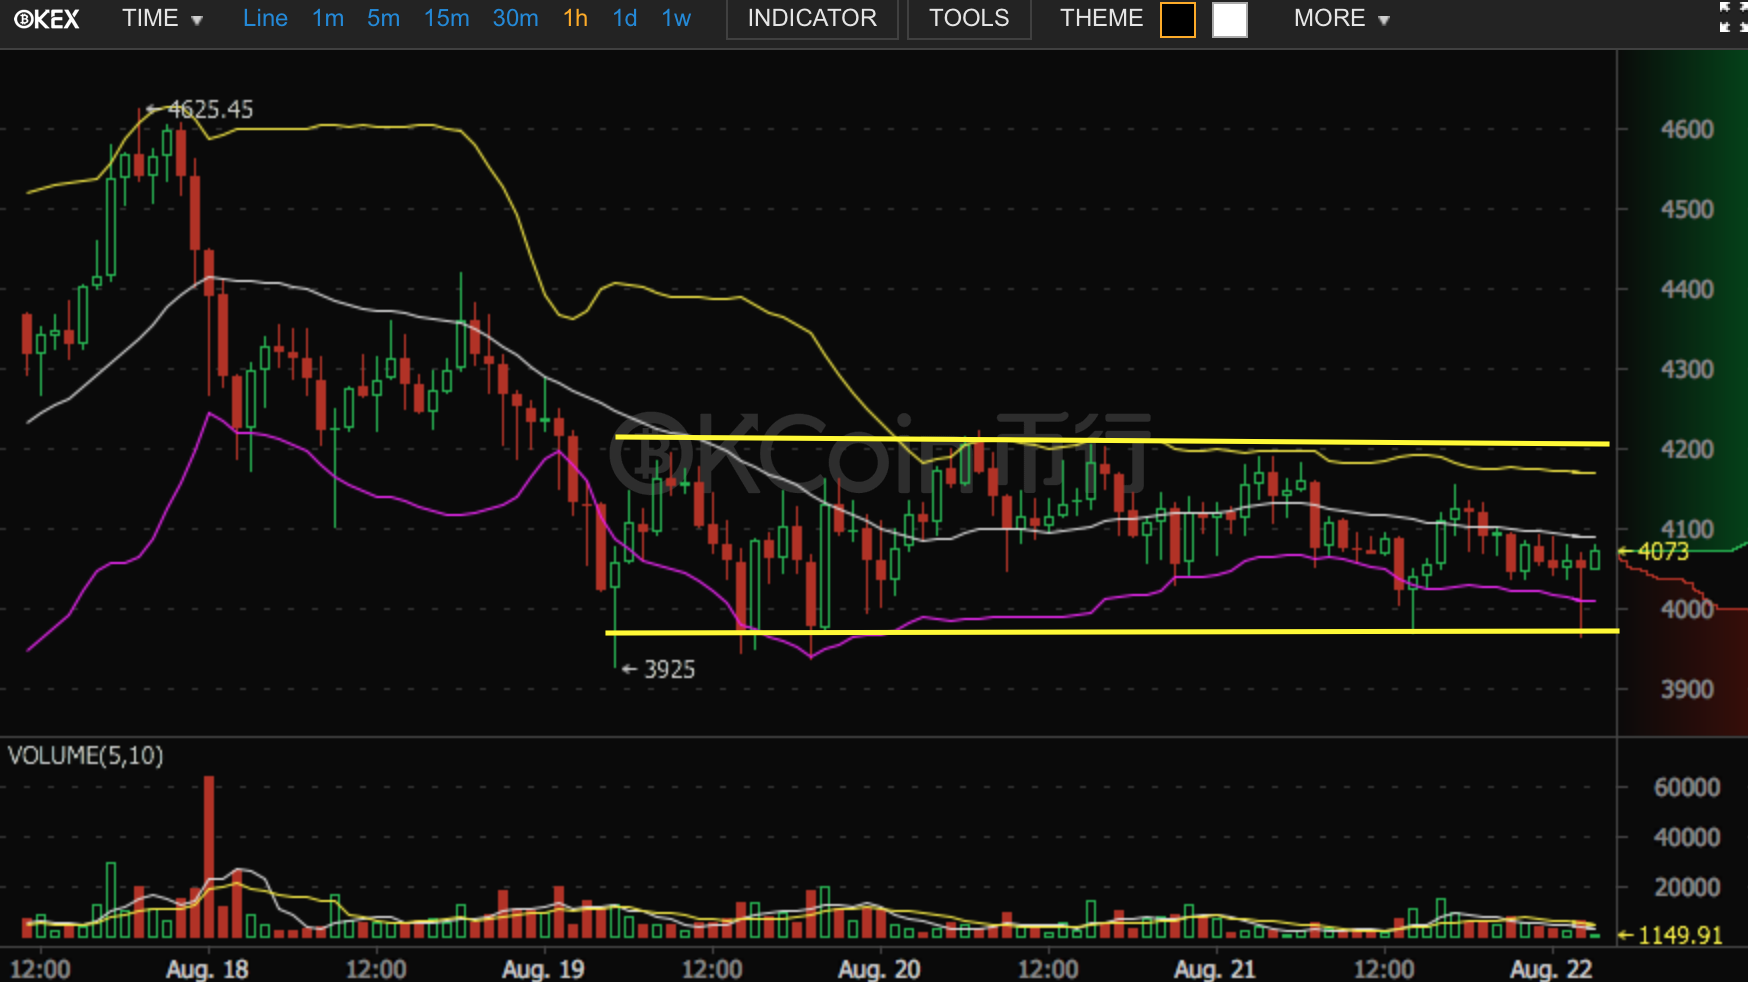1748x982 pixels.
Task: Toggle fullscreen mode icon
Action: tap(1733, 17)
